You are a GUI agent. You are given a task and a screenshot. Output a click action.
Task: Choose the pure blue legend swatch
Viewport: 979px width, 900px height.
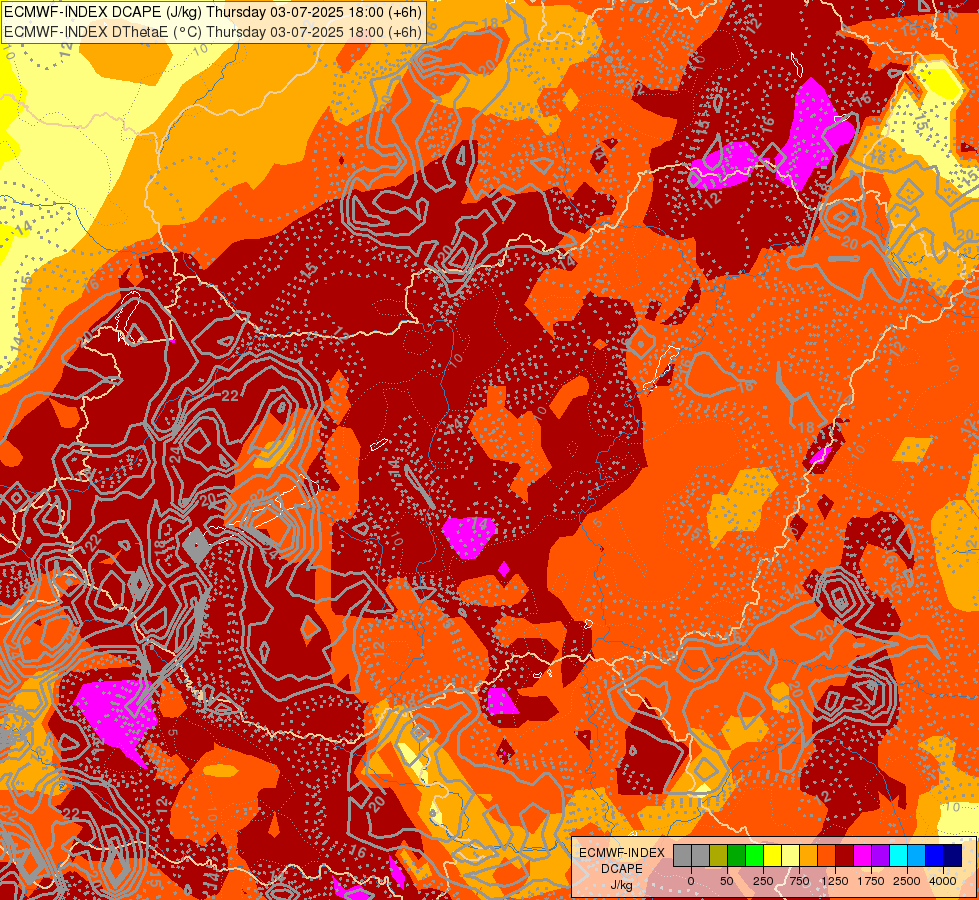(x=935, y=856)
